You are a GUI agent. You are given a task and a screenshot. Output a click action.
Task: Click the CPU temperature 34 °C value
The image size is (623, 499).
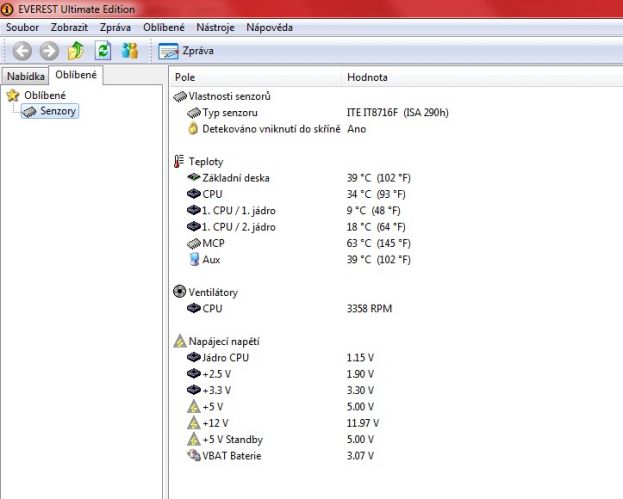coord(376,194)
